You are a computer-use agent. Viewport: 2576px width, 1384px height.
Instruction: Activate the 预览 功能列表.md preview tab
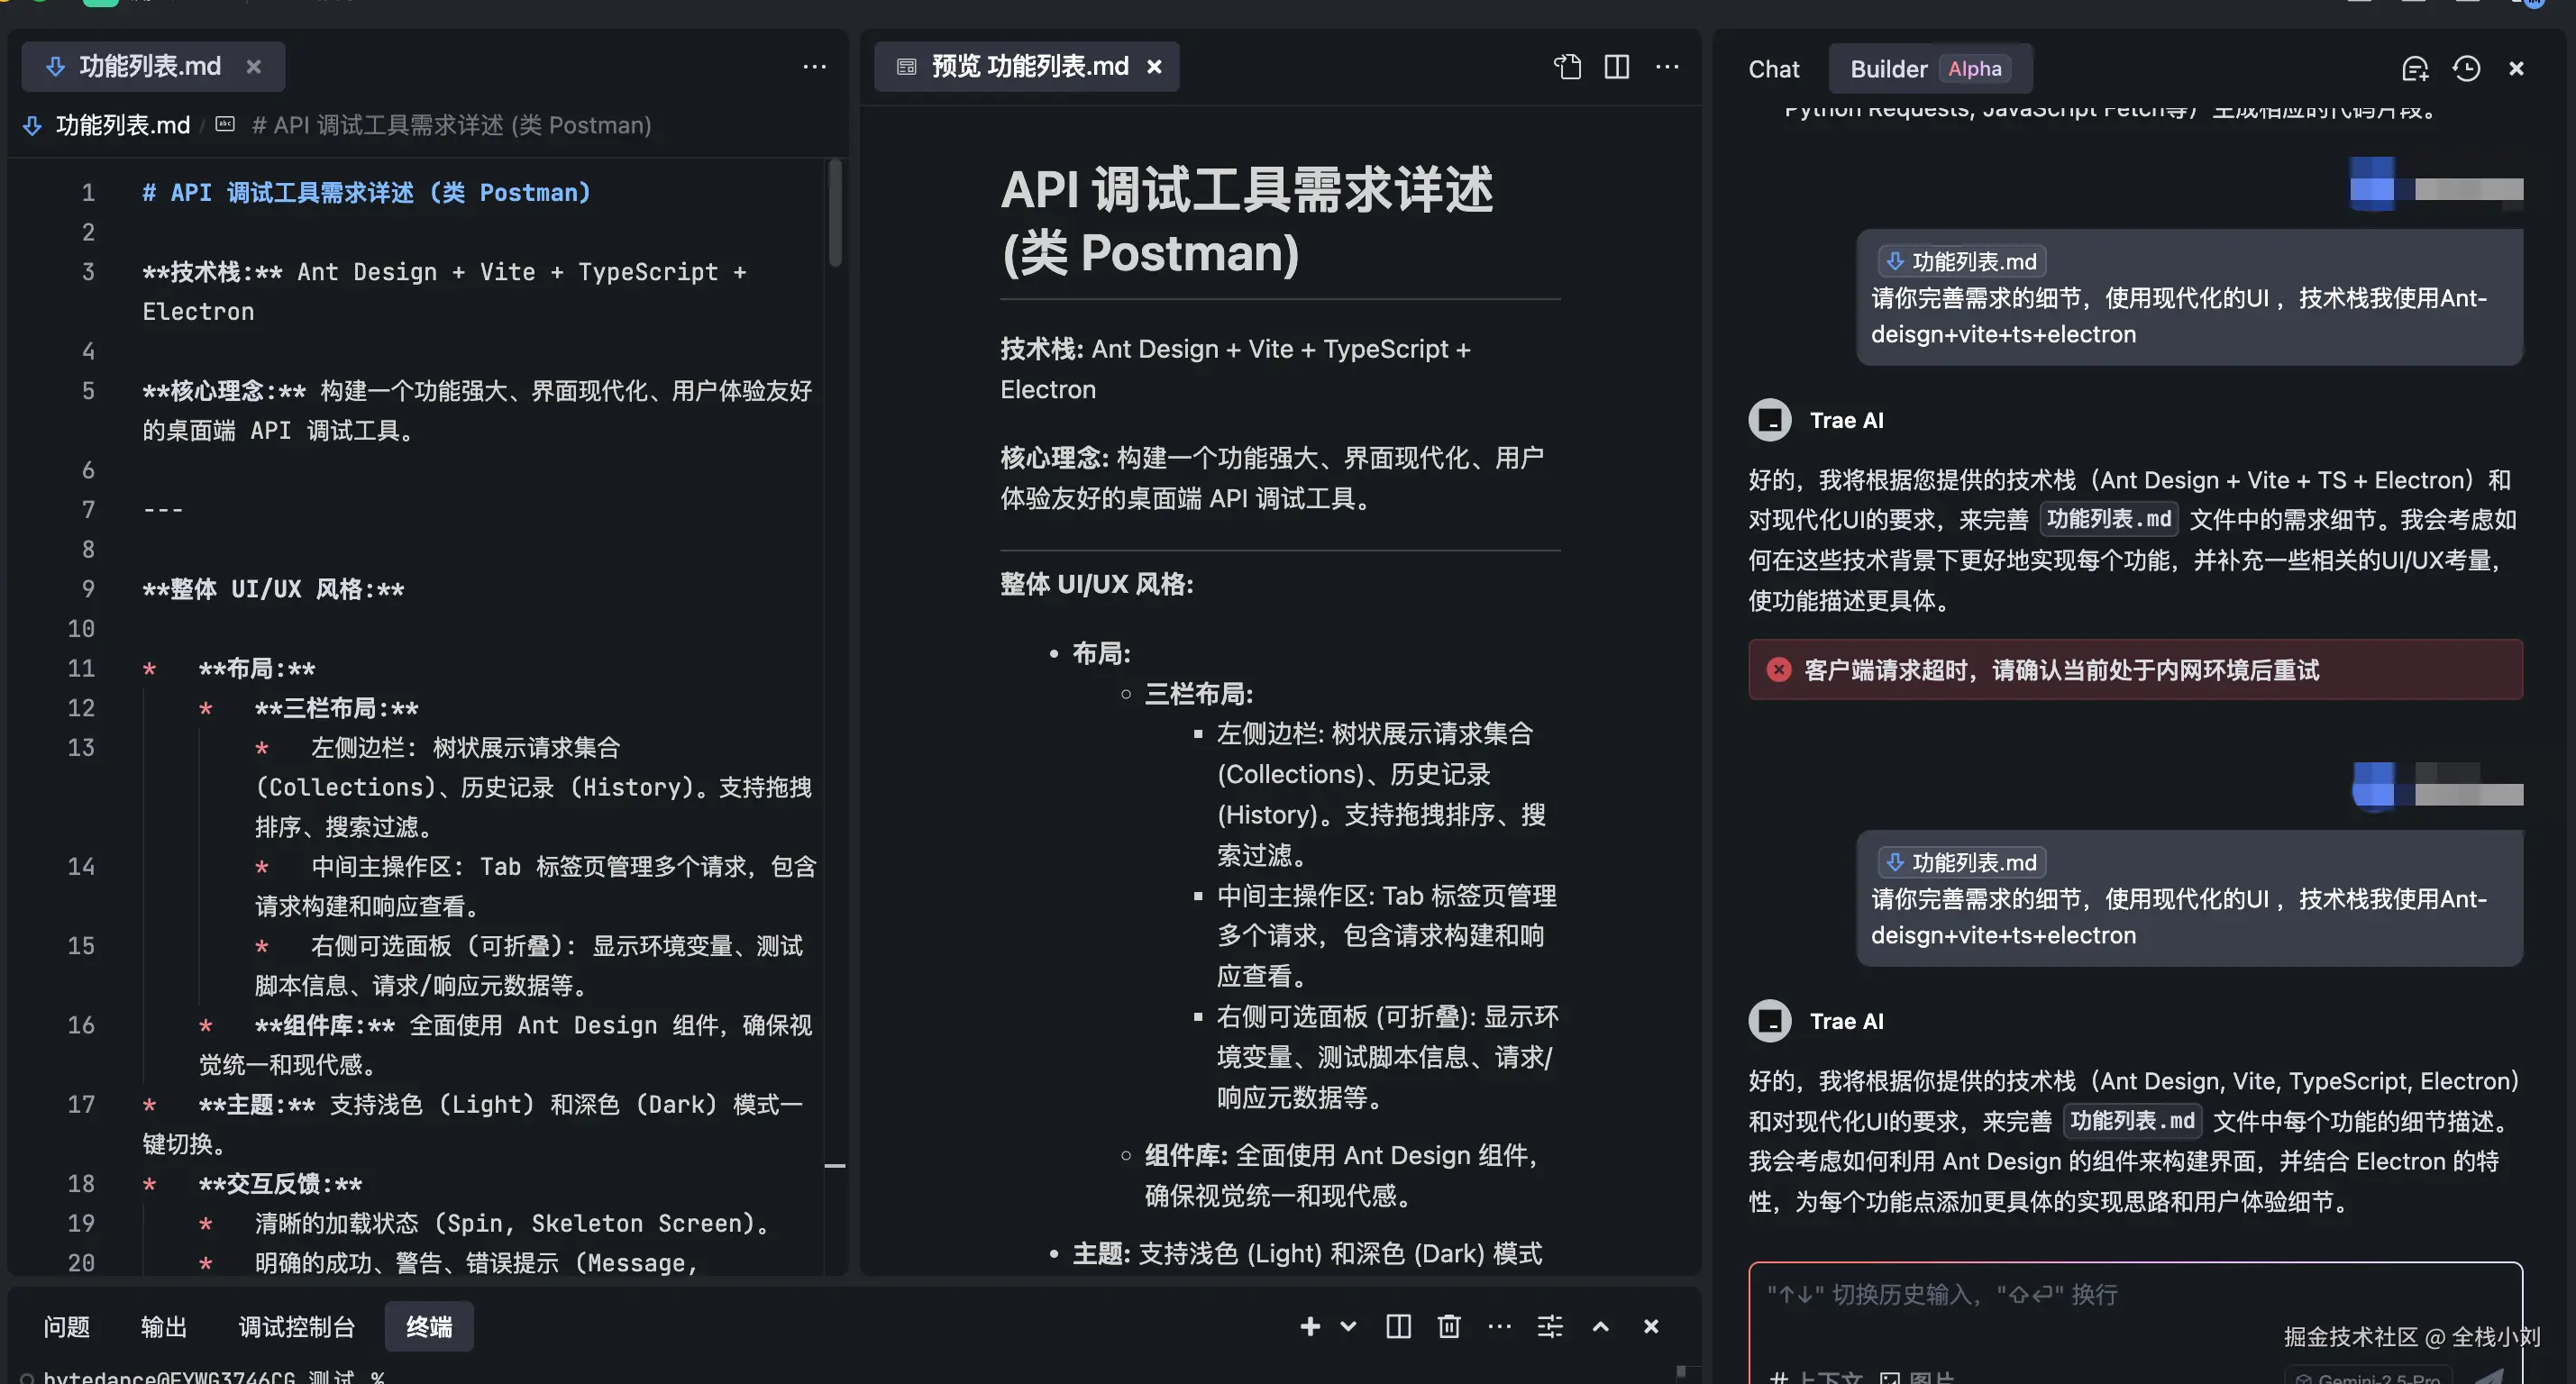[x=1026, y=67]
